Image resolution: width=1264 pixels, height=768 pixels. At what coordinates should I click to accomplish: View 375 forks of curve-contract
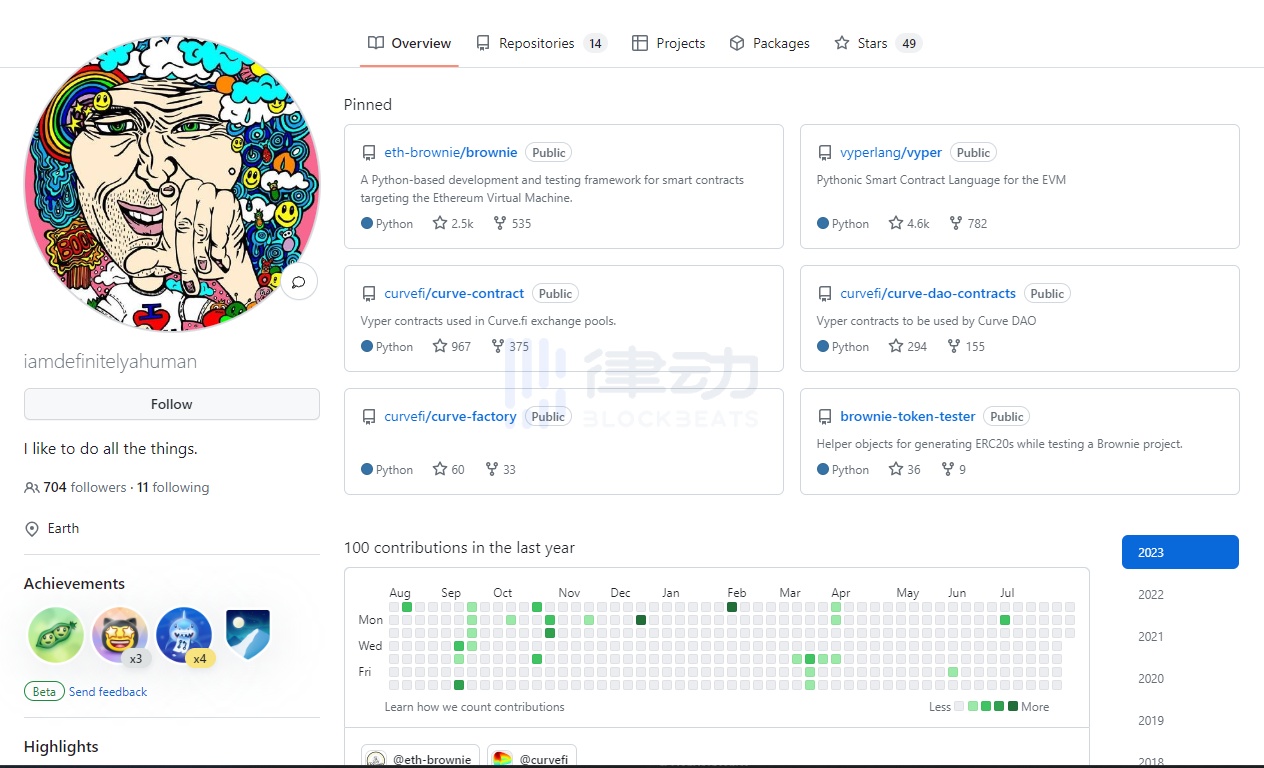(510, 346)
